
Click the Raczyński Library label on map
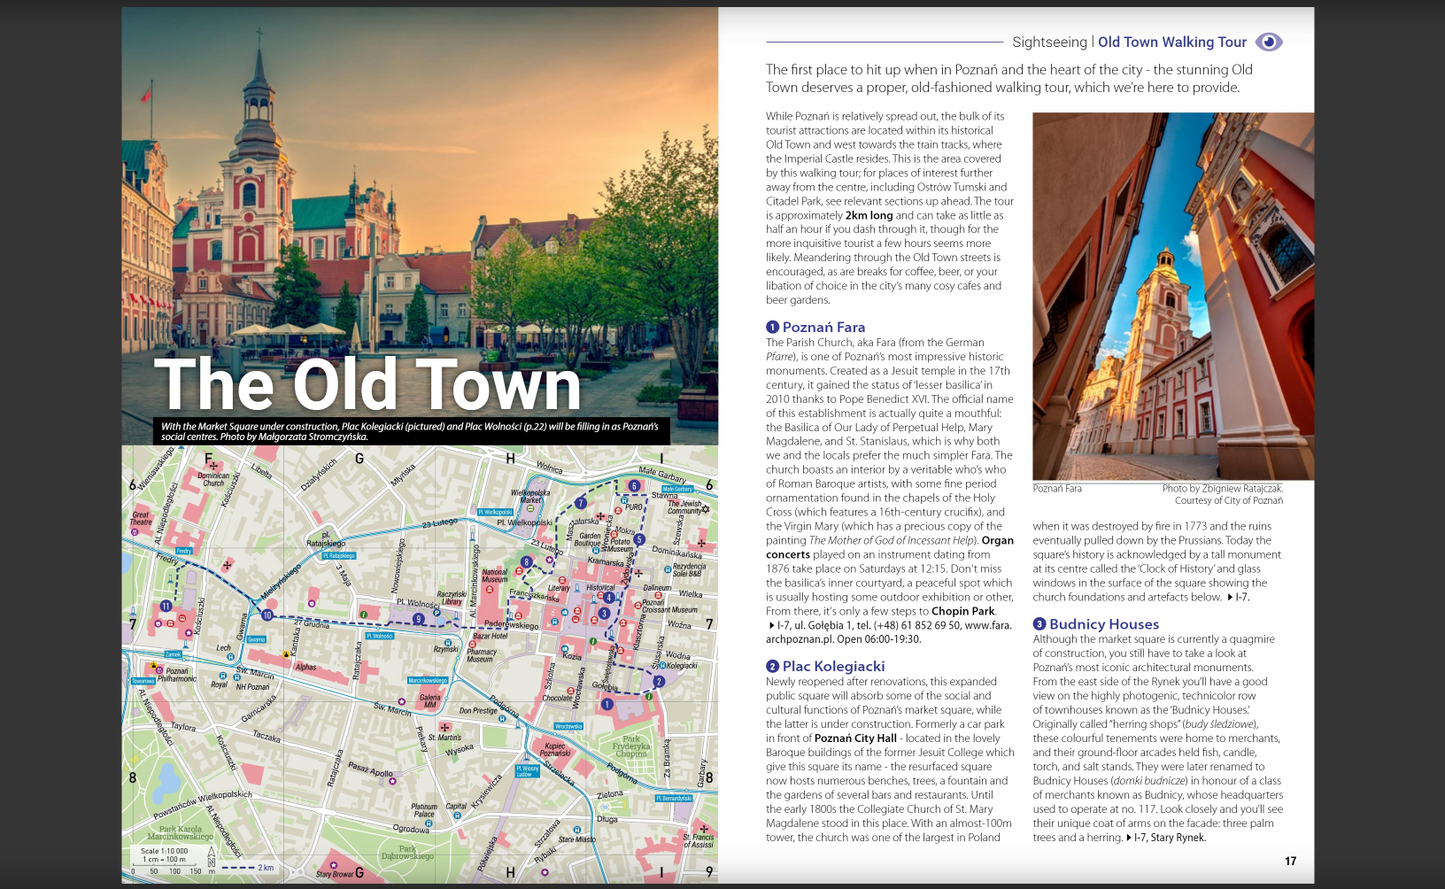click(451, 597)
